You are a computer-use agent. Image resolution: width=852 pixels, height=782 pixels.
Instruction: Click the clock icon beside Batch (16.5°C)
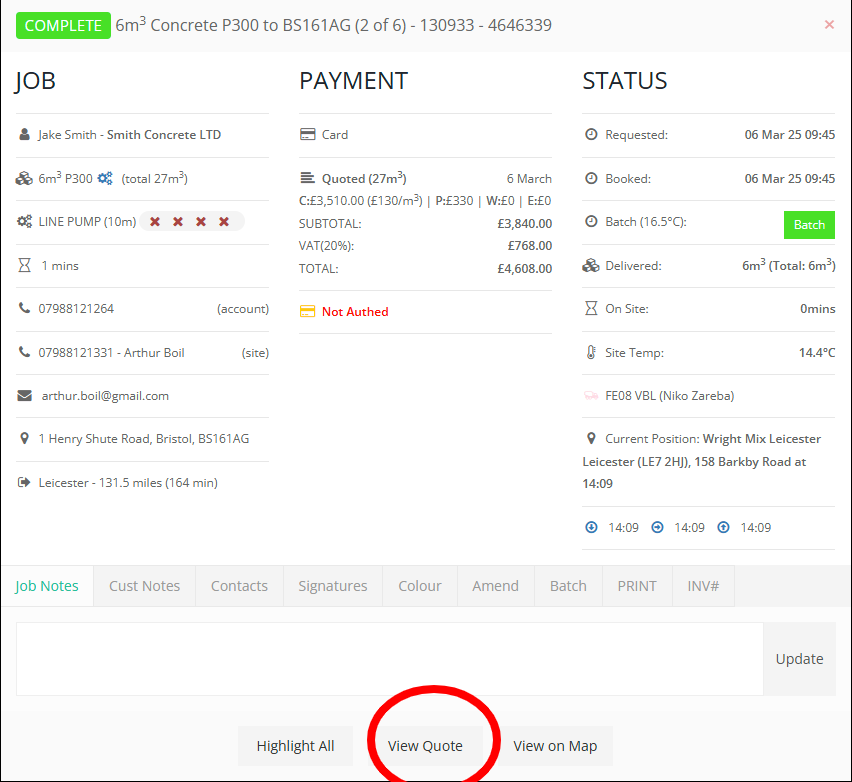tap(591, 221)
